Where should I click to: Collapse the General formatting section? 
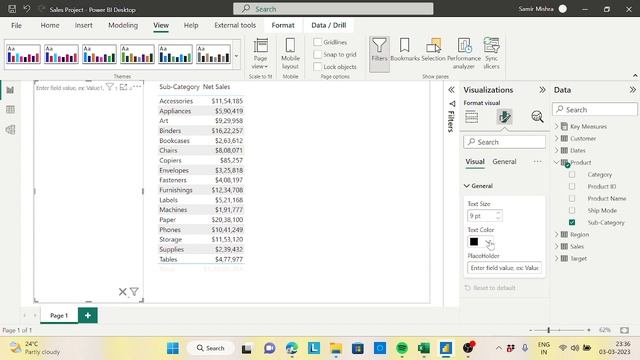click(x=467, y=186)
